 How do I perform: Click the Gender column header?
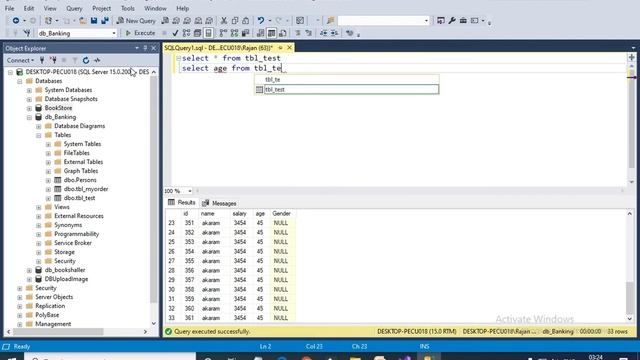281,213
